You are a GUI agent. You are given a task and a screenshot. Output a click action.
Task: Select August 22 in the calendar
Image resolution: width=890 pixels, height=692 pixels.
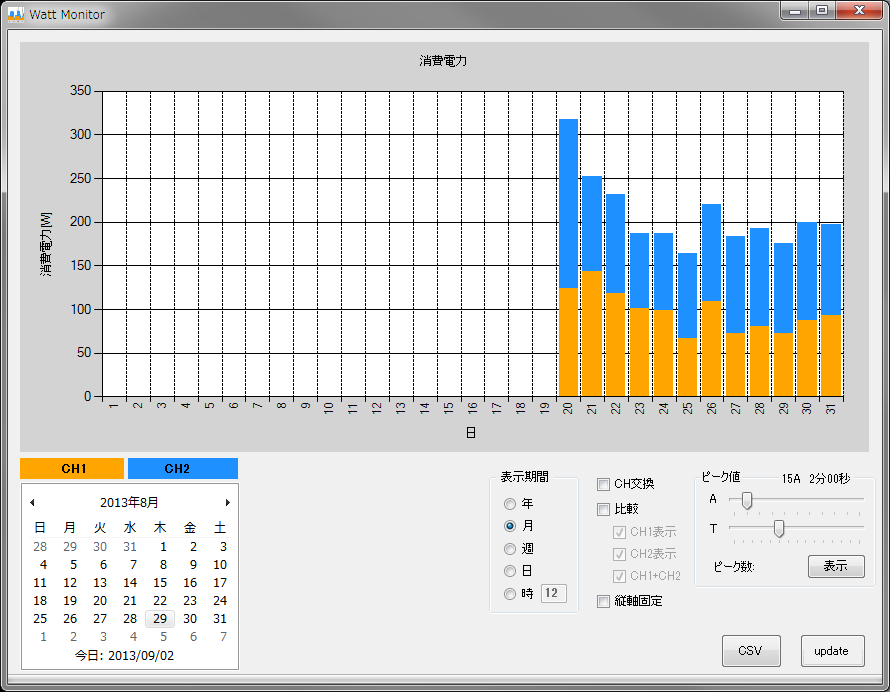[x=160, y=601]
